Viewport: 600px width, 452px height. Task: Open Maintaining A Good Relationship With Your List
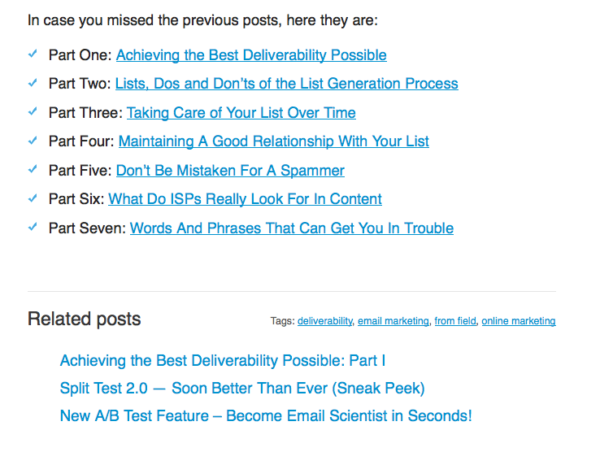pyautogui.click(x=274, y=141)
